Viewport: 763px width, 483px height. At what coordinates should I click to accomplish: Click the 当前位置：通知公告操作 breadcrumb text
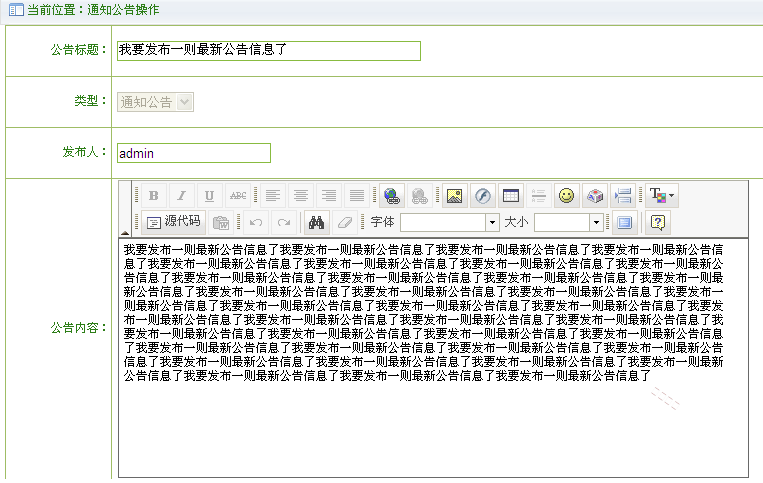pos(93,10)
